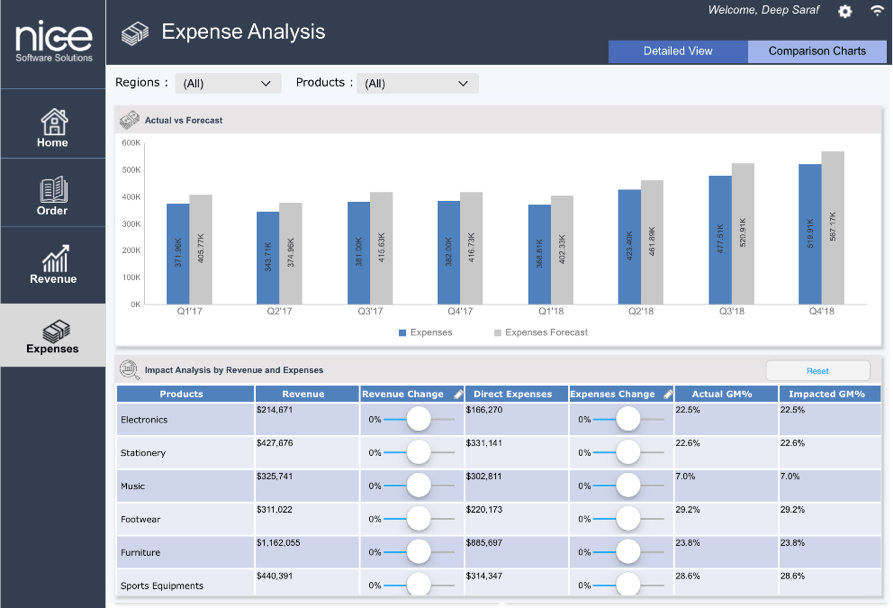
Task: Click the Wi-Fi signal icon
Action: click(x=877, y=11)
